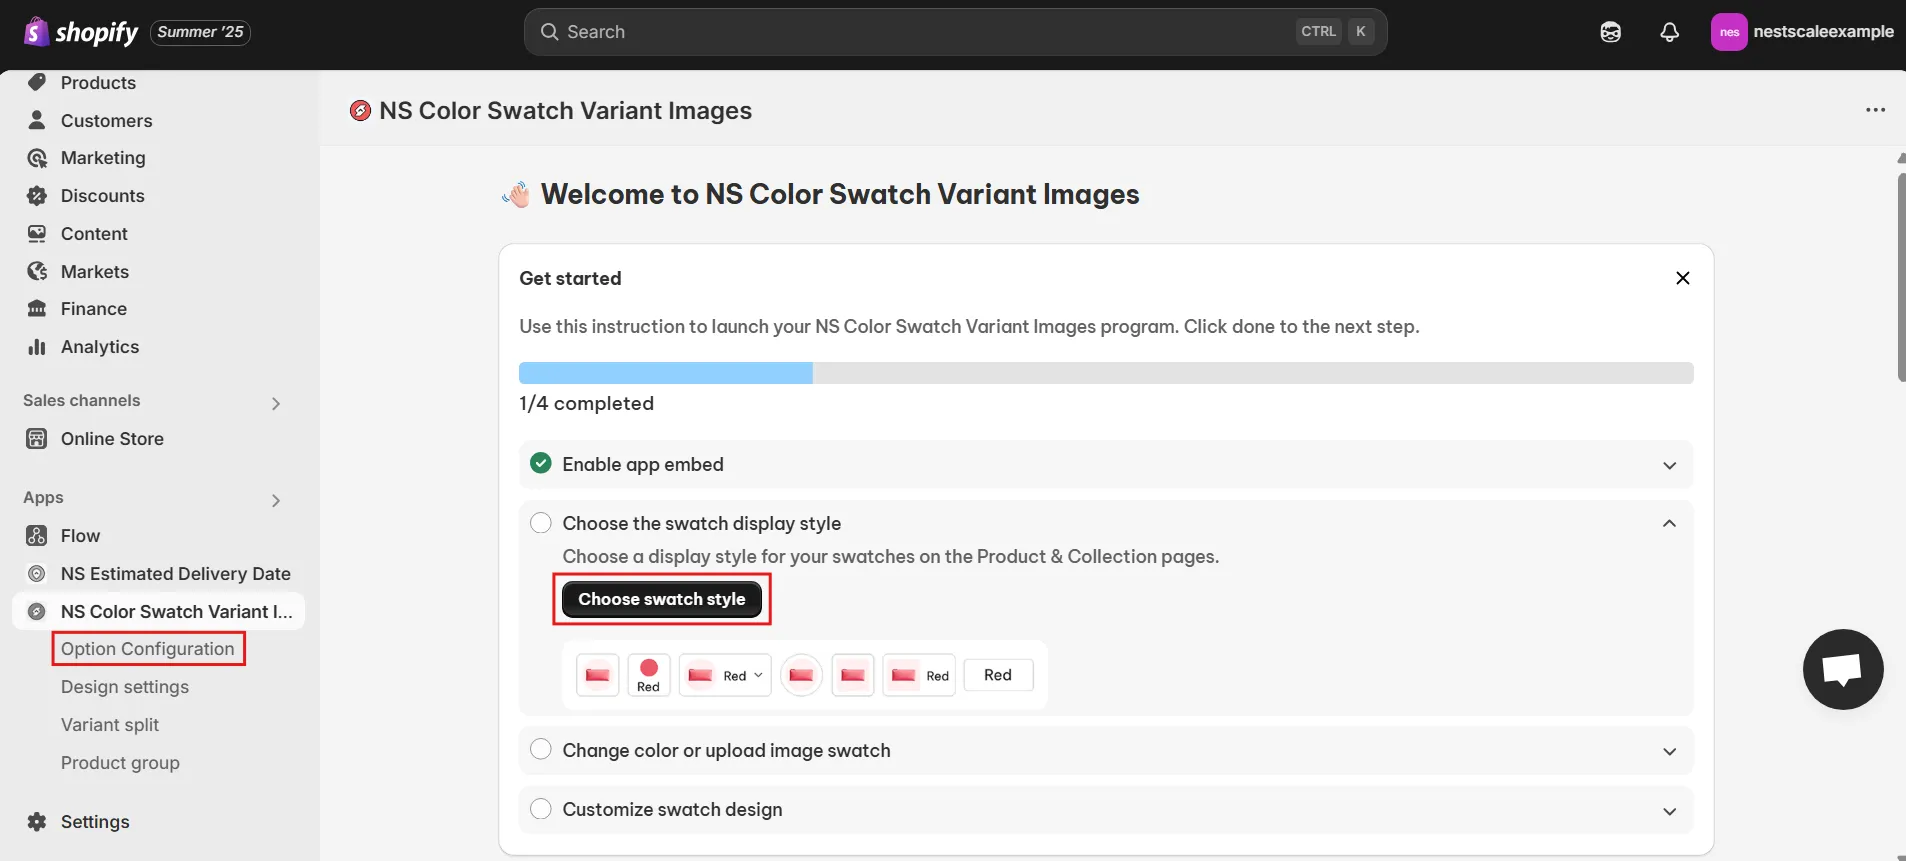The width and height of the screenshot is (1906, 861).
Task: Click the Summer '25 edition badge
Action: 200,32
